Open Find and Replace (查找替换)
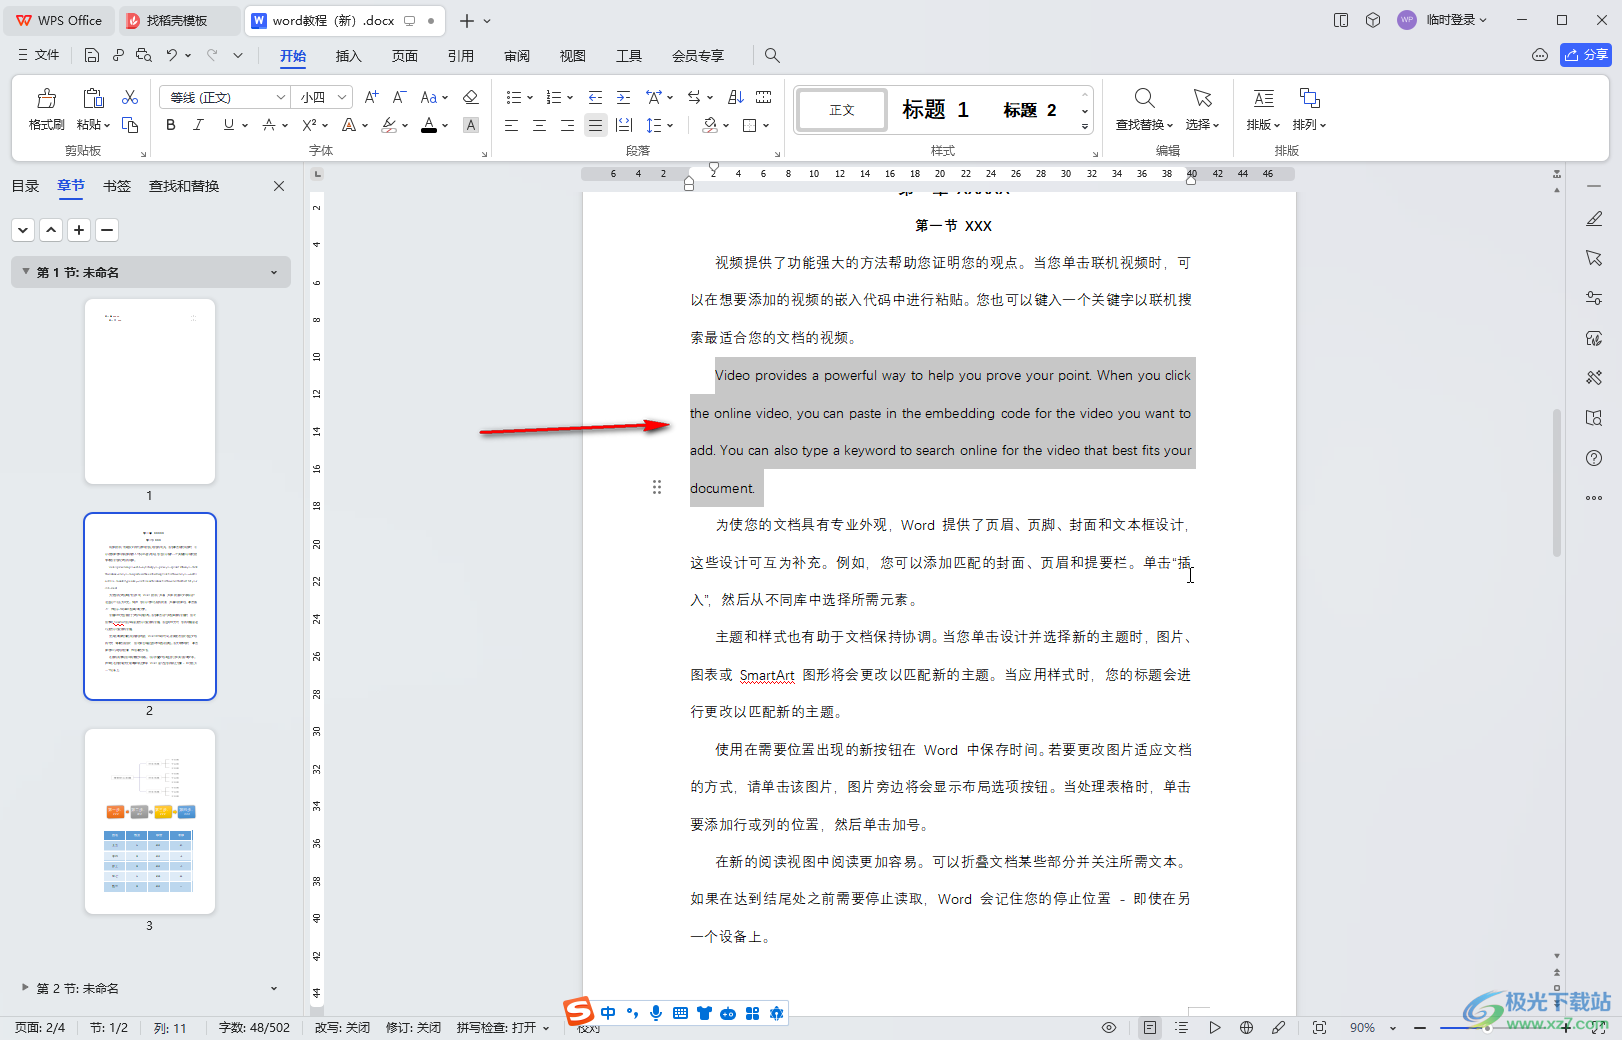The width and height of the screenshot is (1622, 1040). click(x=1144, y=109)
